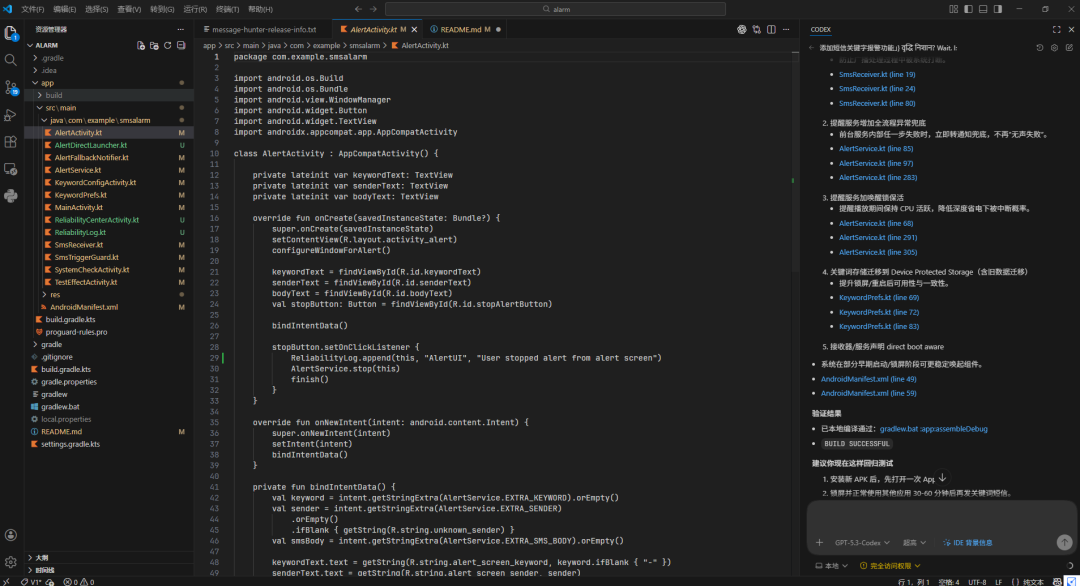Start a new Codex chat
Screen dimensions: 1080x586
point(1069,48)
